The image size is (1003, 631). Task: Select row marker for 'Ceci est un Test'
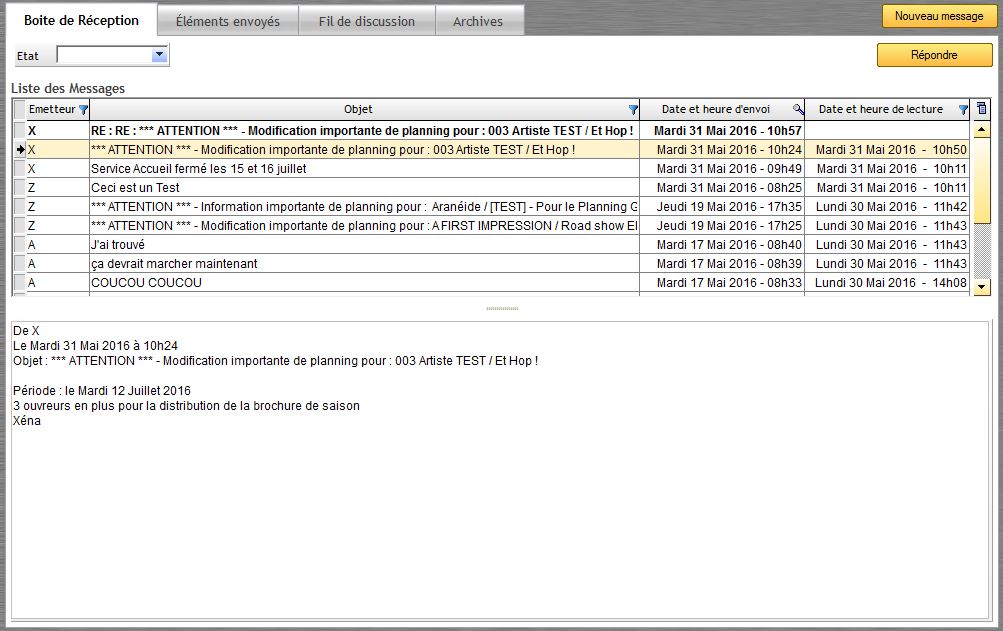(19, 188)
